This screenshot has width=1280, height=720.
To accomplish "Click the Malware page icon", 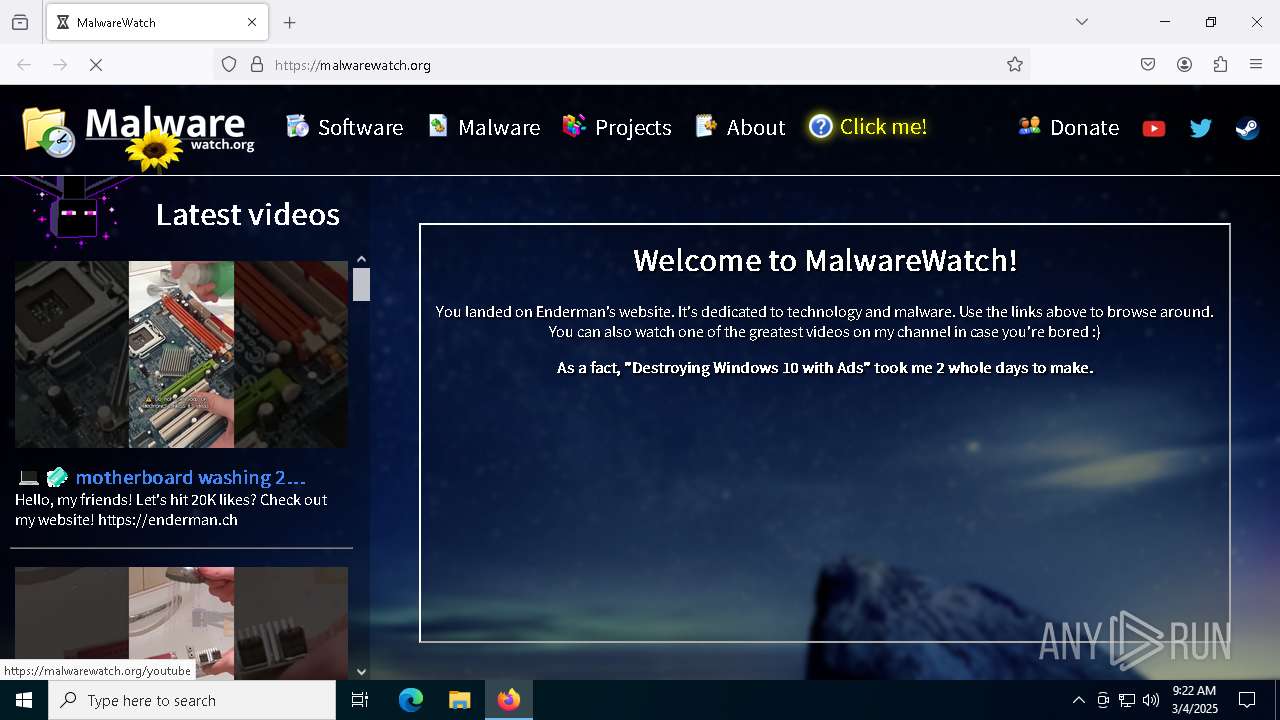I will [x=438, y=126].
